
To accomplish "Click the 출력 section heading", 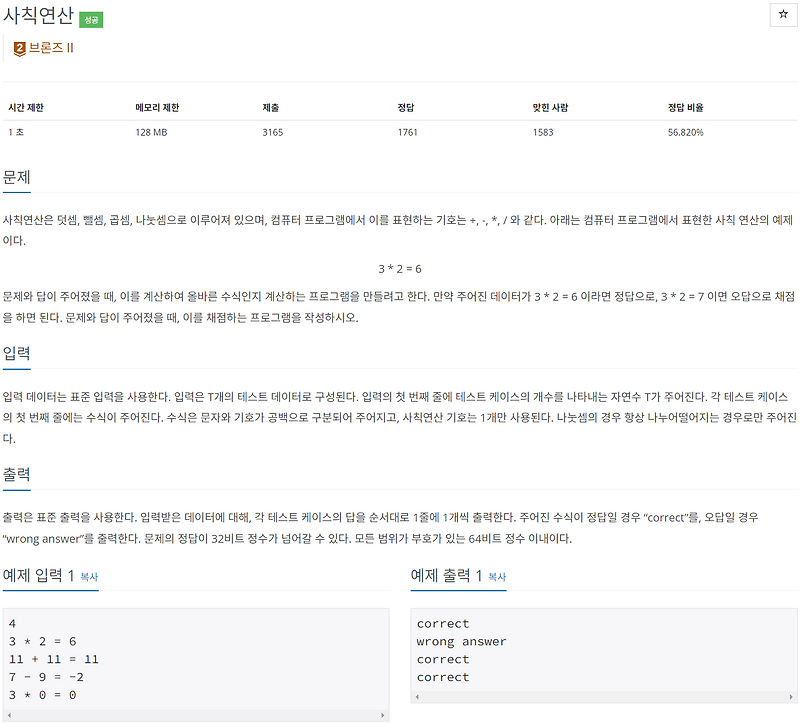I will coord(17,473).
